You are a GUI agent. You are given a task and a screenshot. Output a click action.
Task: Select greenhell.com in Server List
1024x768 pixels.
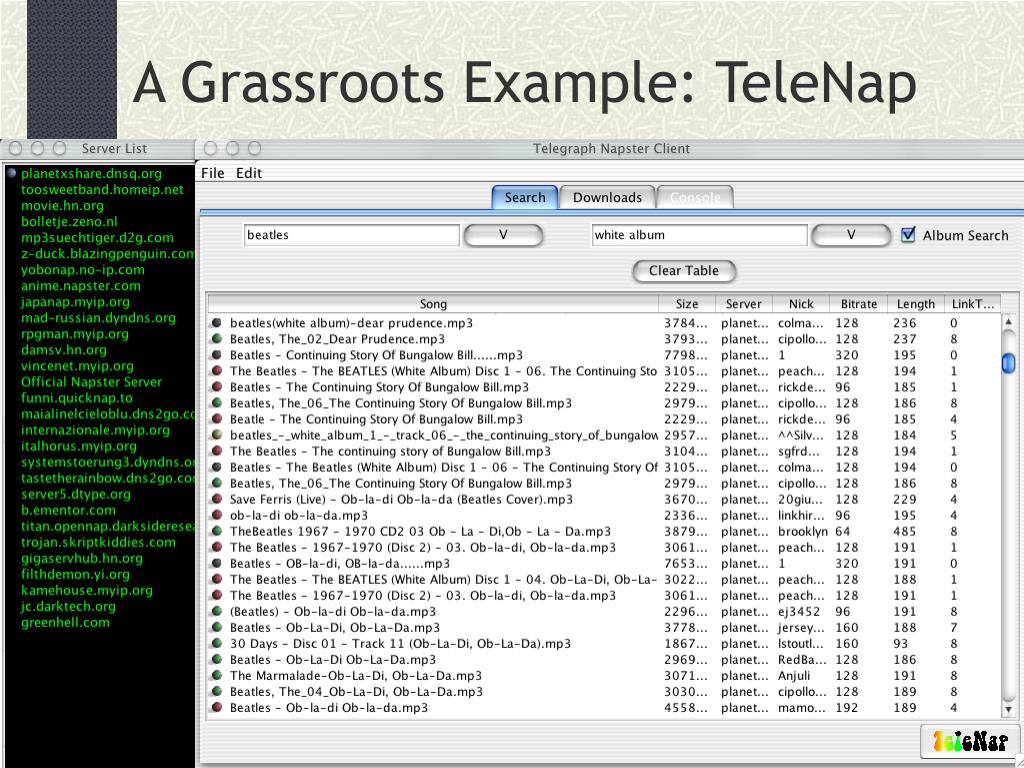[65, 622]
